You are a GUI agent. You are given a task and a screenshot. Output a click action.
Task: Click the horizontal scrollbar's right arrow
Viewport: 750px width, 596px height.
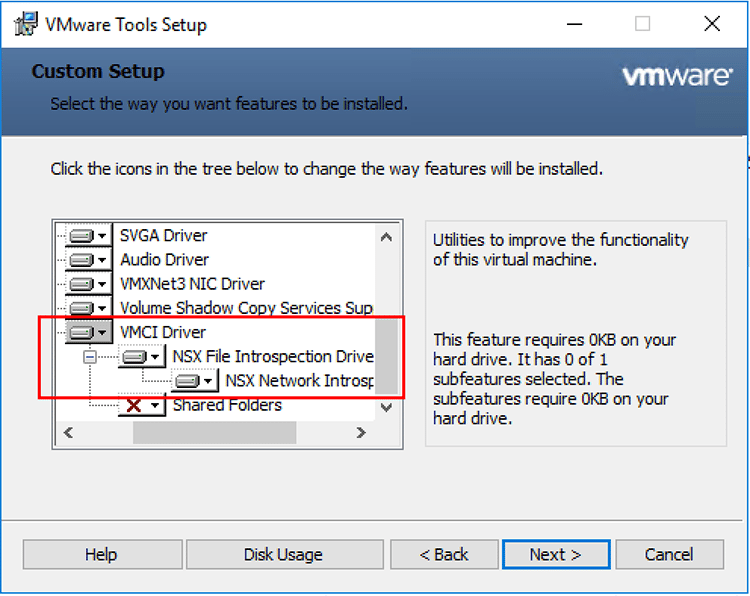click(x=361, y=433)
